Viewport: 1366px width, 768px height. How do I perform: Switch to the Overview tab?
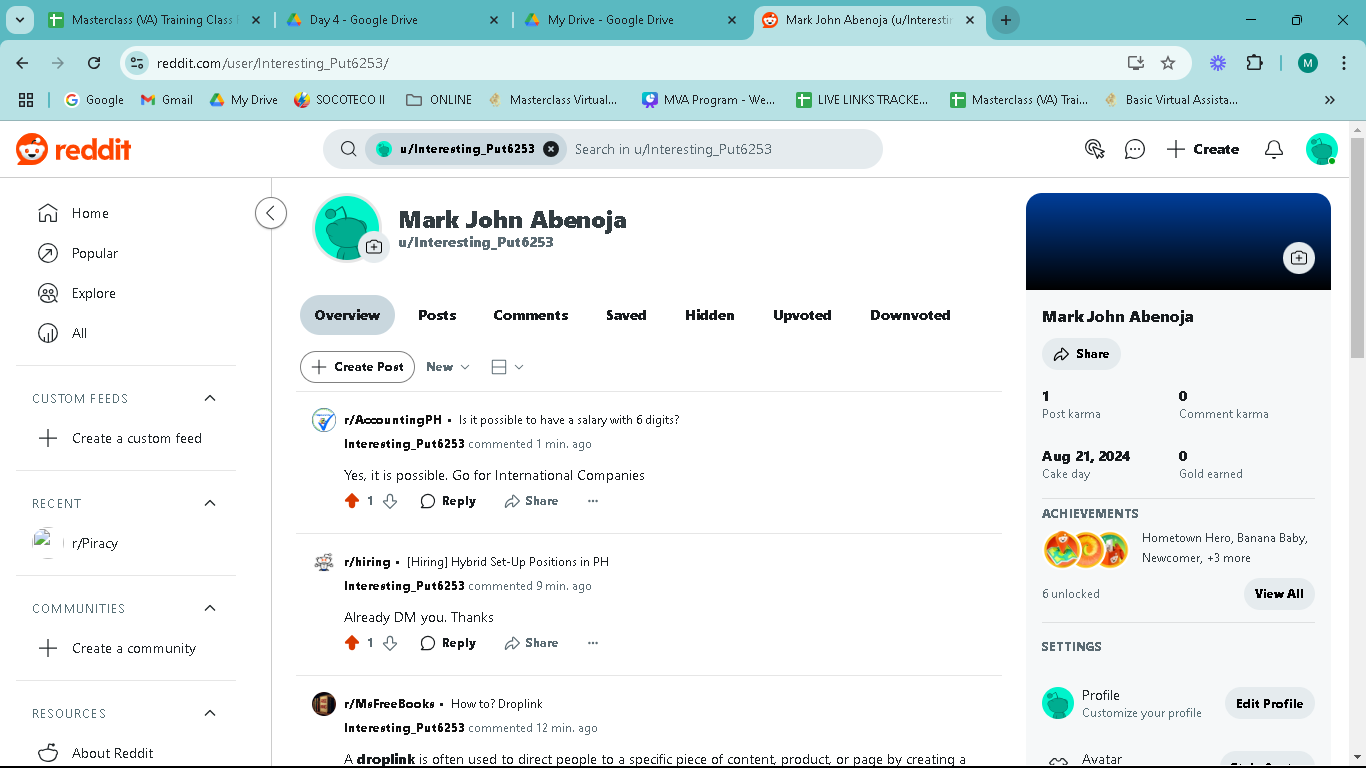tap(347, 315)
